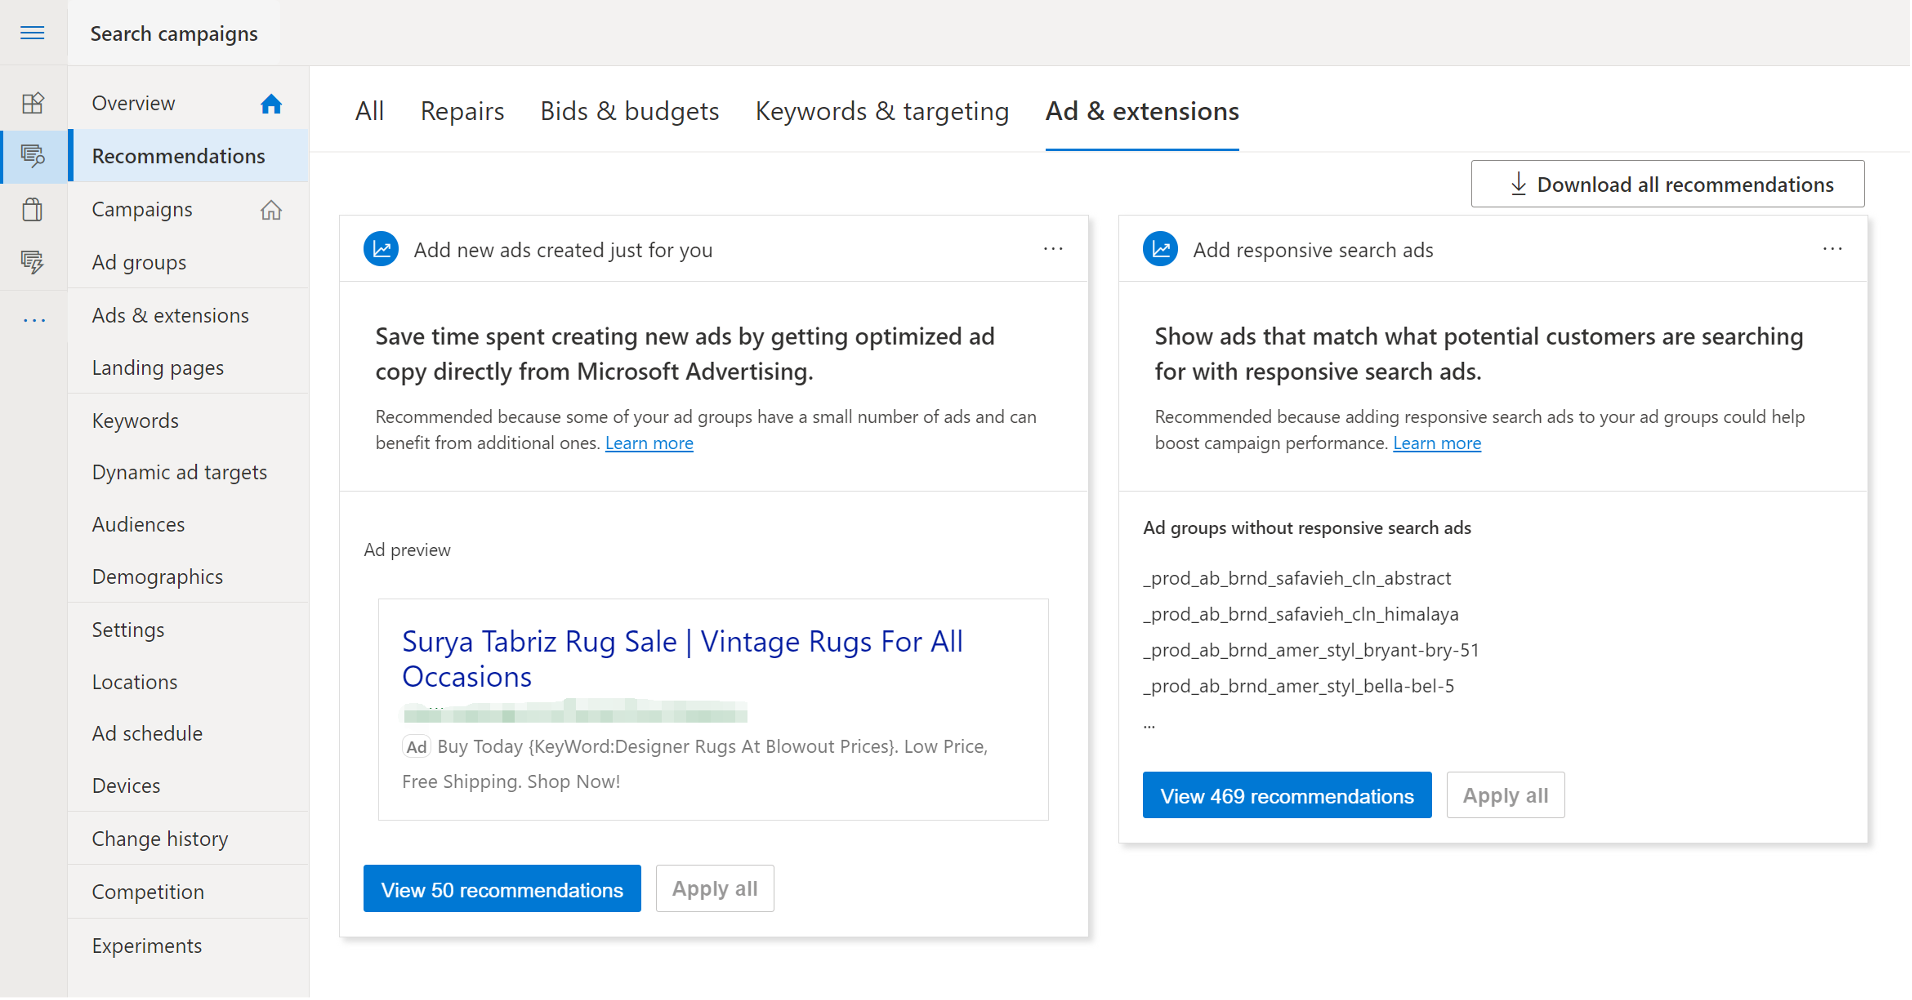Click the chart icon on 'Add new ads' card
1912x1000 pixels.
381,248
